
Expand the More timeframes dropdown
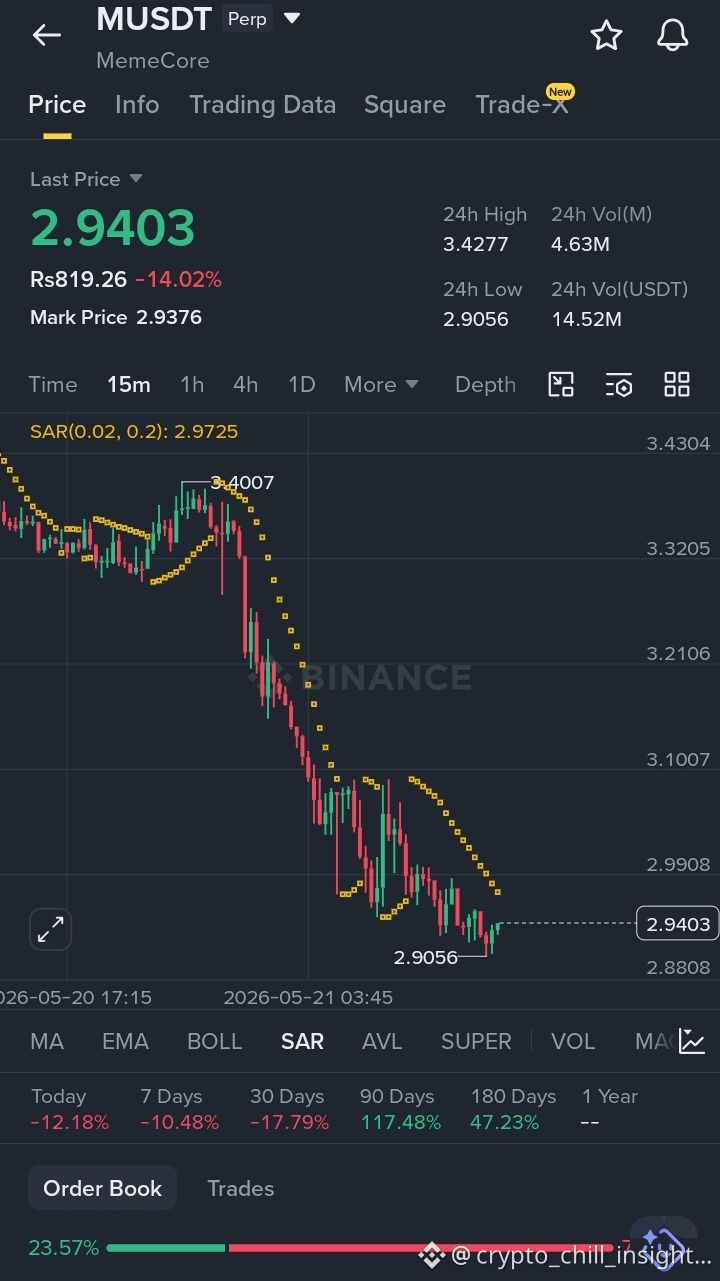coord(381,385)
